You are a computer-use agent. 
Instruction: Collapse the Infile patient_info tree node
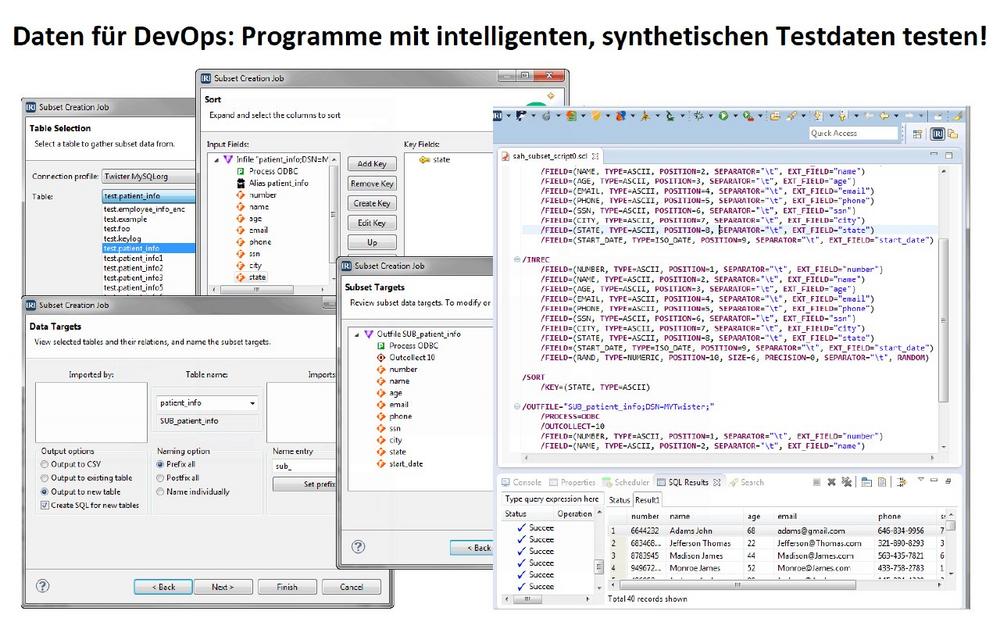(216, 159)
